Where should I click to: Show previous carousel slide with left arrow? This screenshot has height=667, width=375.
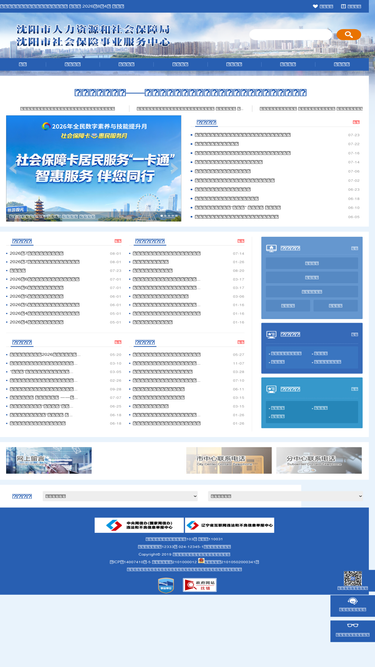(13, 169)
